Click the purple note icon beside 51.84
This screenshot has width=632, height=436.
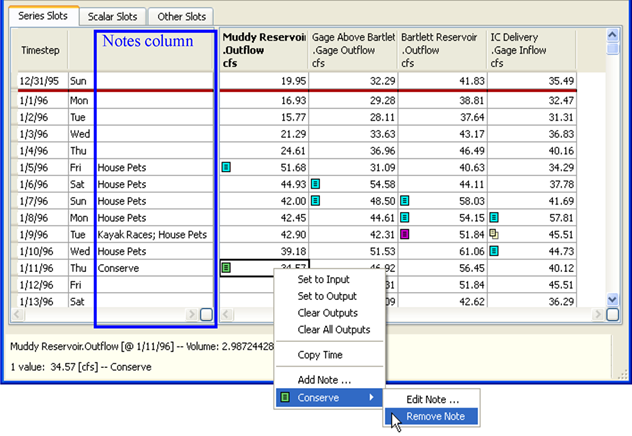tap(405, 235)
